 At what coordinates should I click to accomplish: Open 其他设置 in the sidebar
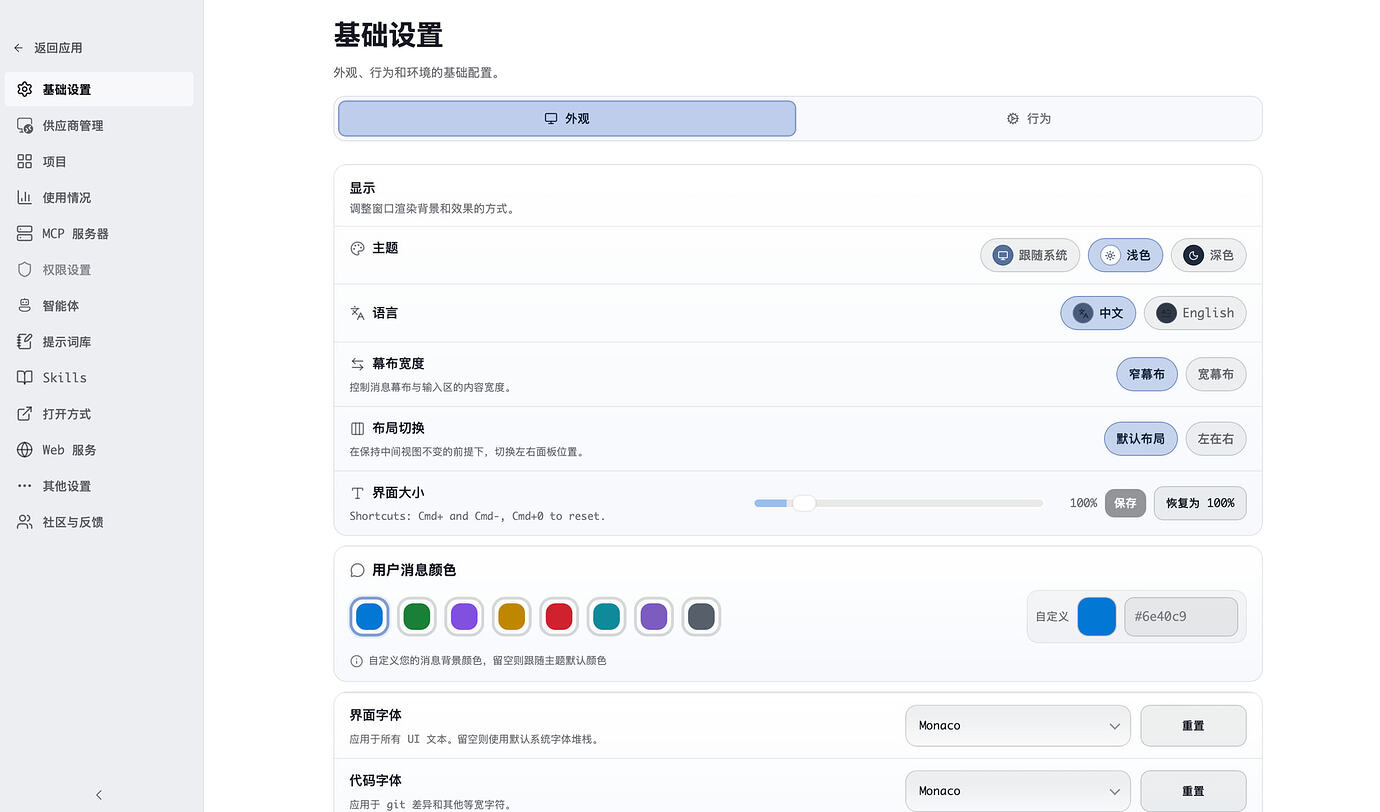[99, 486]
